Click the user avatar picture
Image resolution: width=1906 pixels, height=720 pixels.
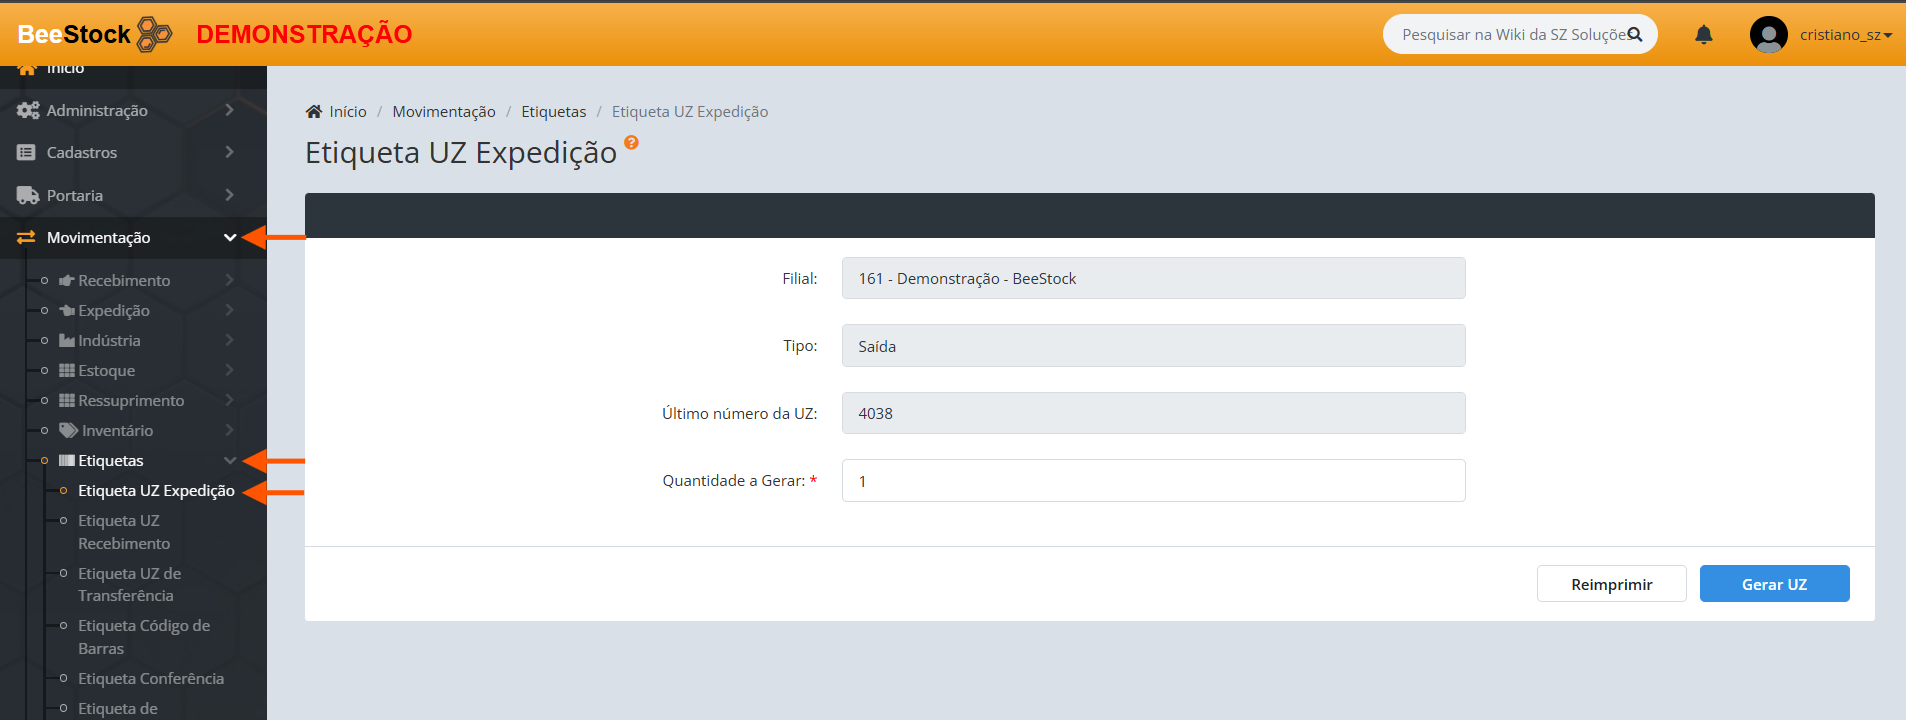(x=1768, y=35)
